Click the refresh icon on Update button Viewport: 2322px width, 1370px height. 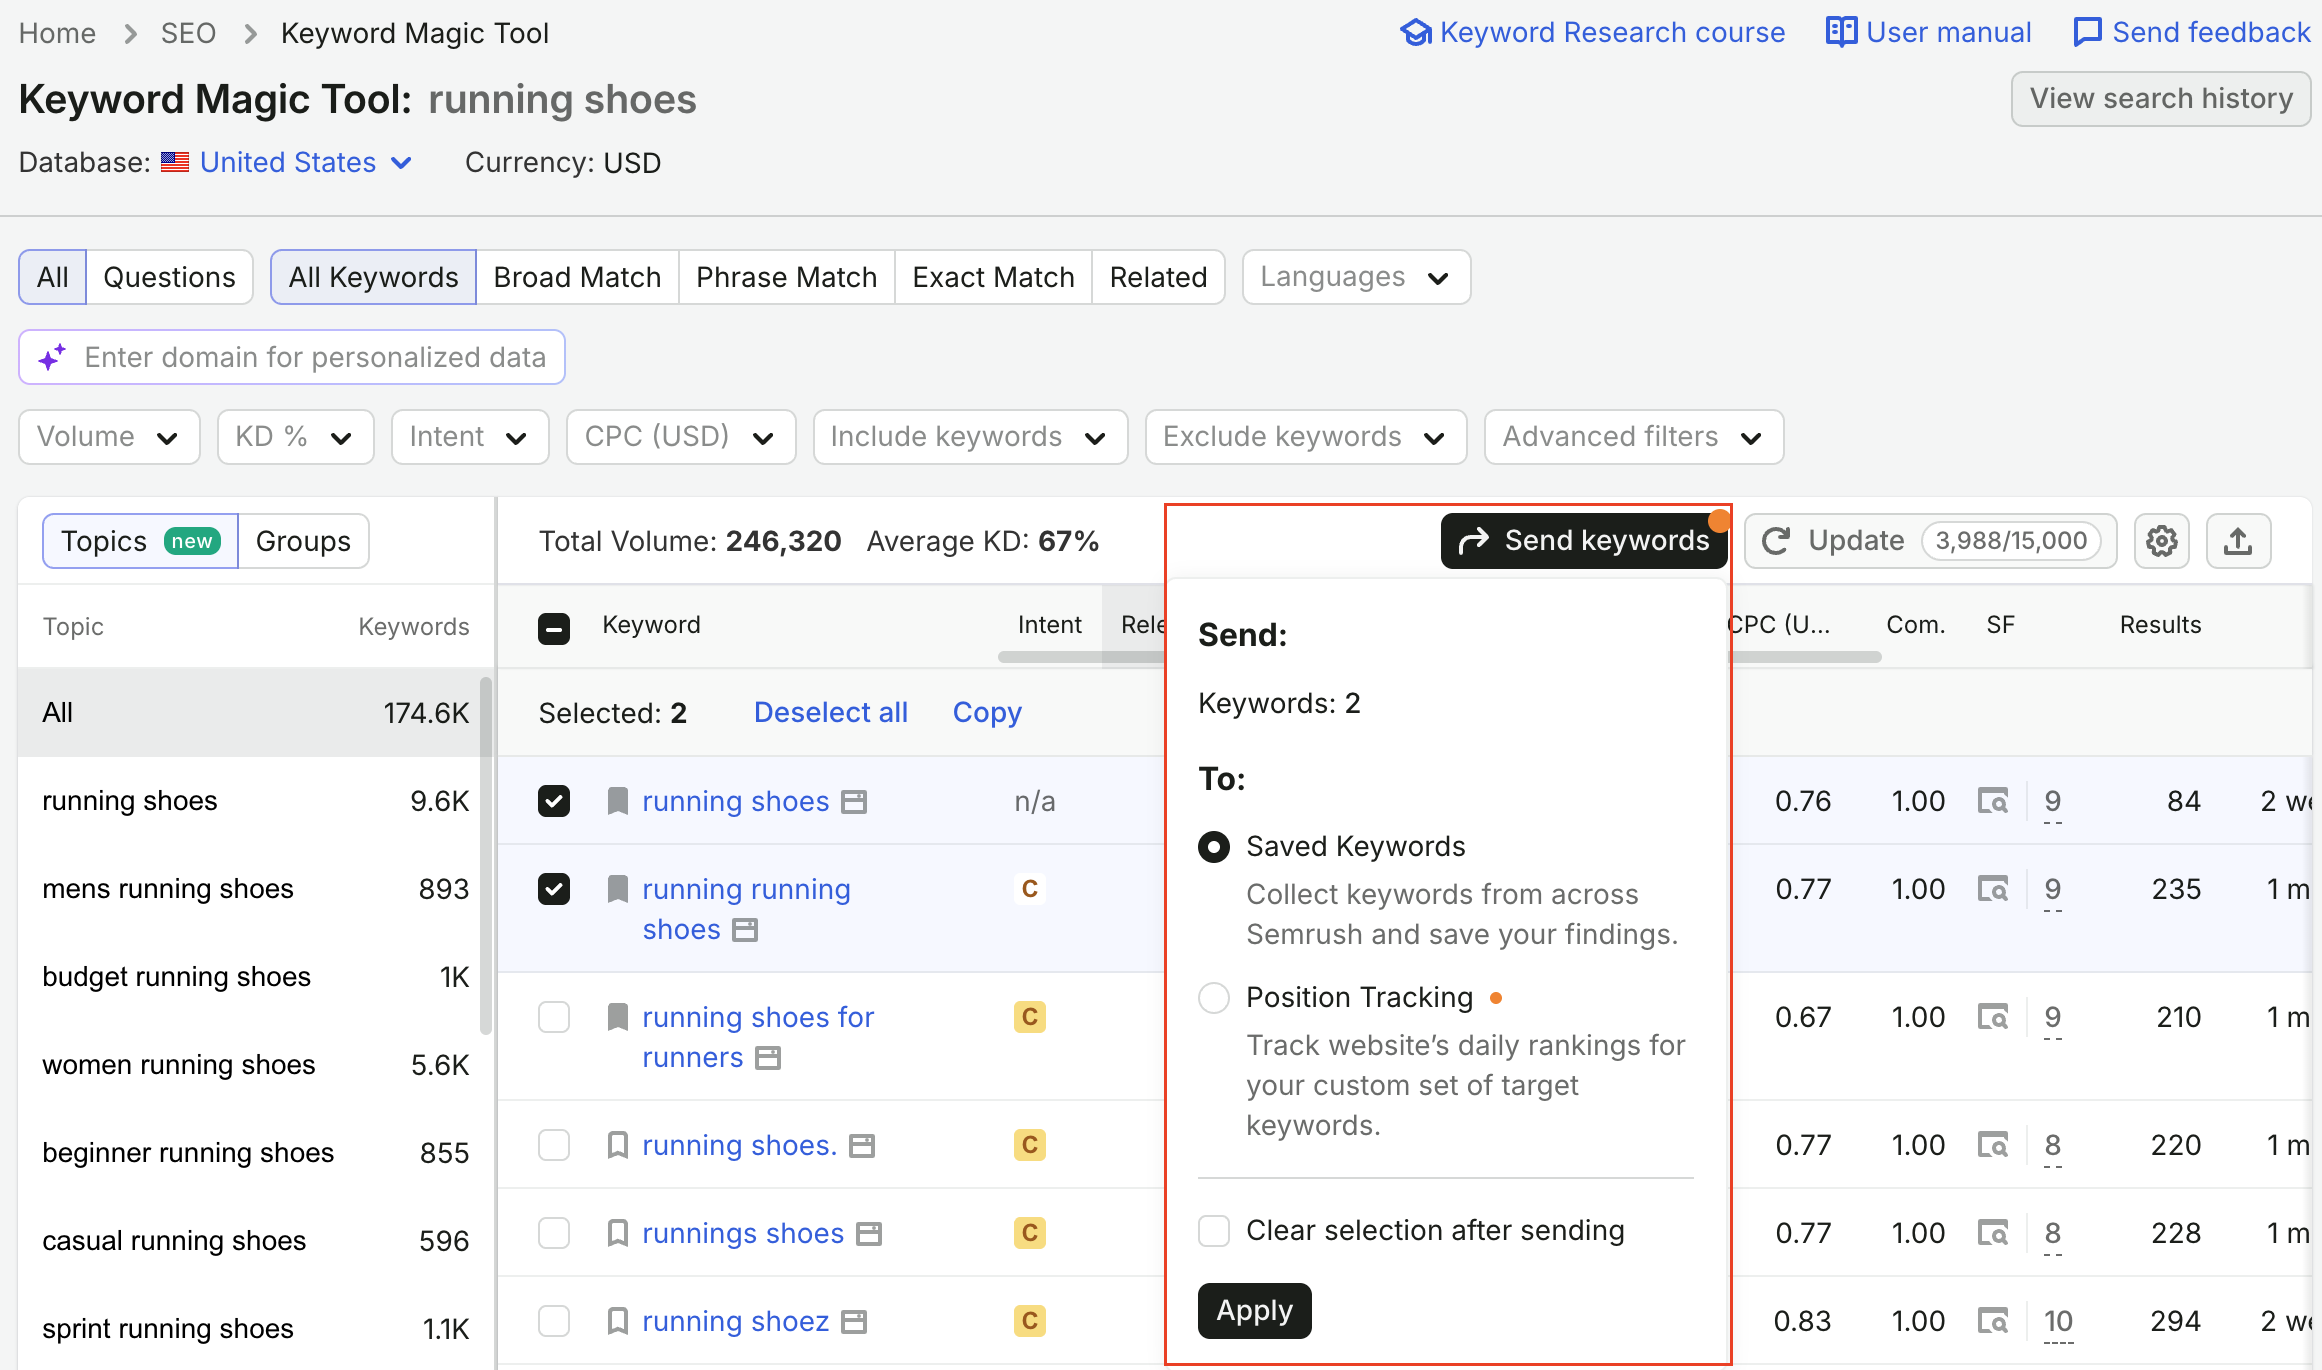tap(1776, 541)
